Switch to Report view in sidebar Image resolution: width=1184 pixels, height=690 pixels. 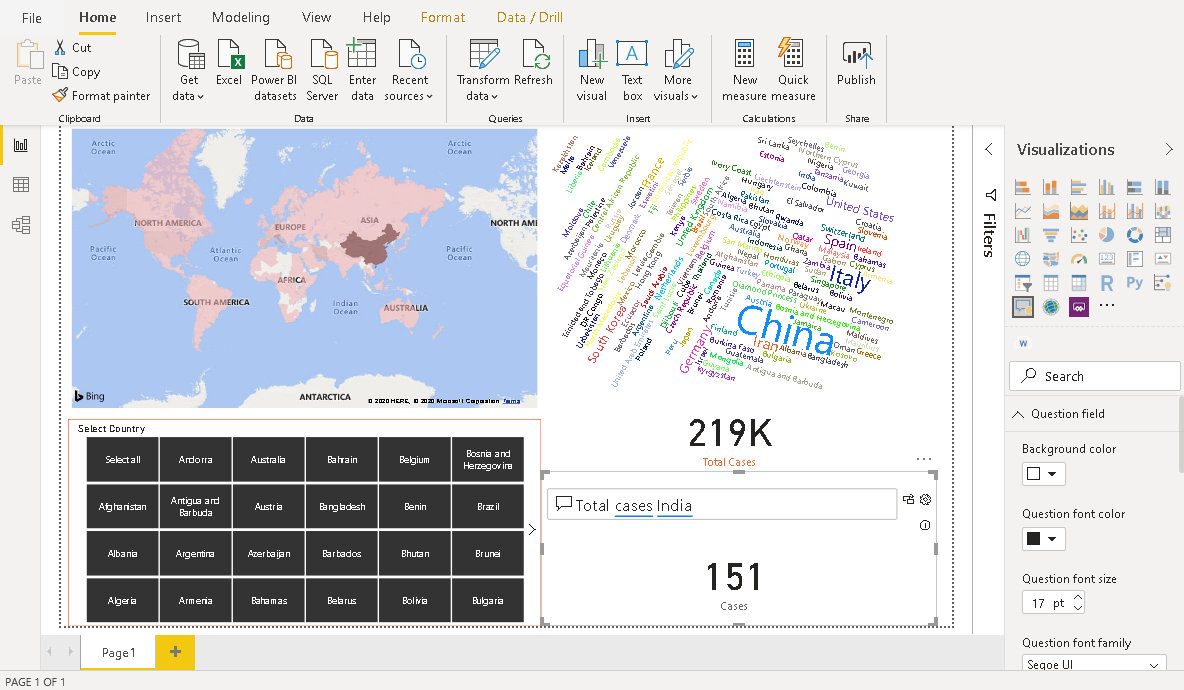[x=21, y=145]
